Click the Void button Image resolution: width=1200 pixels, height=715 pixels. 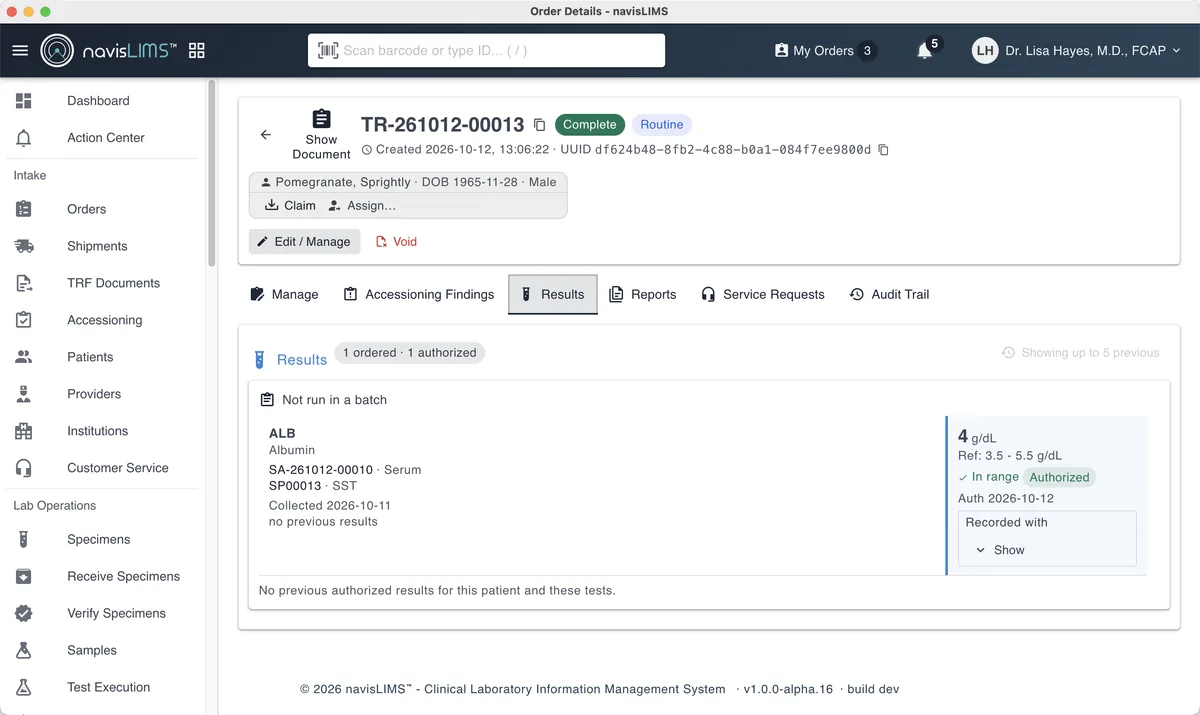point(396,241)
